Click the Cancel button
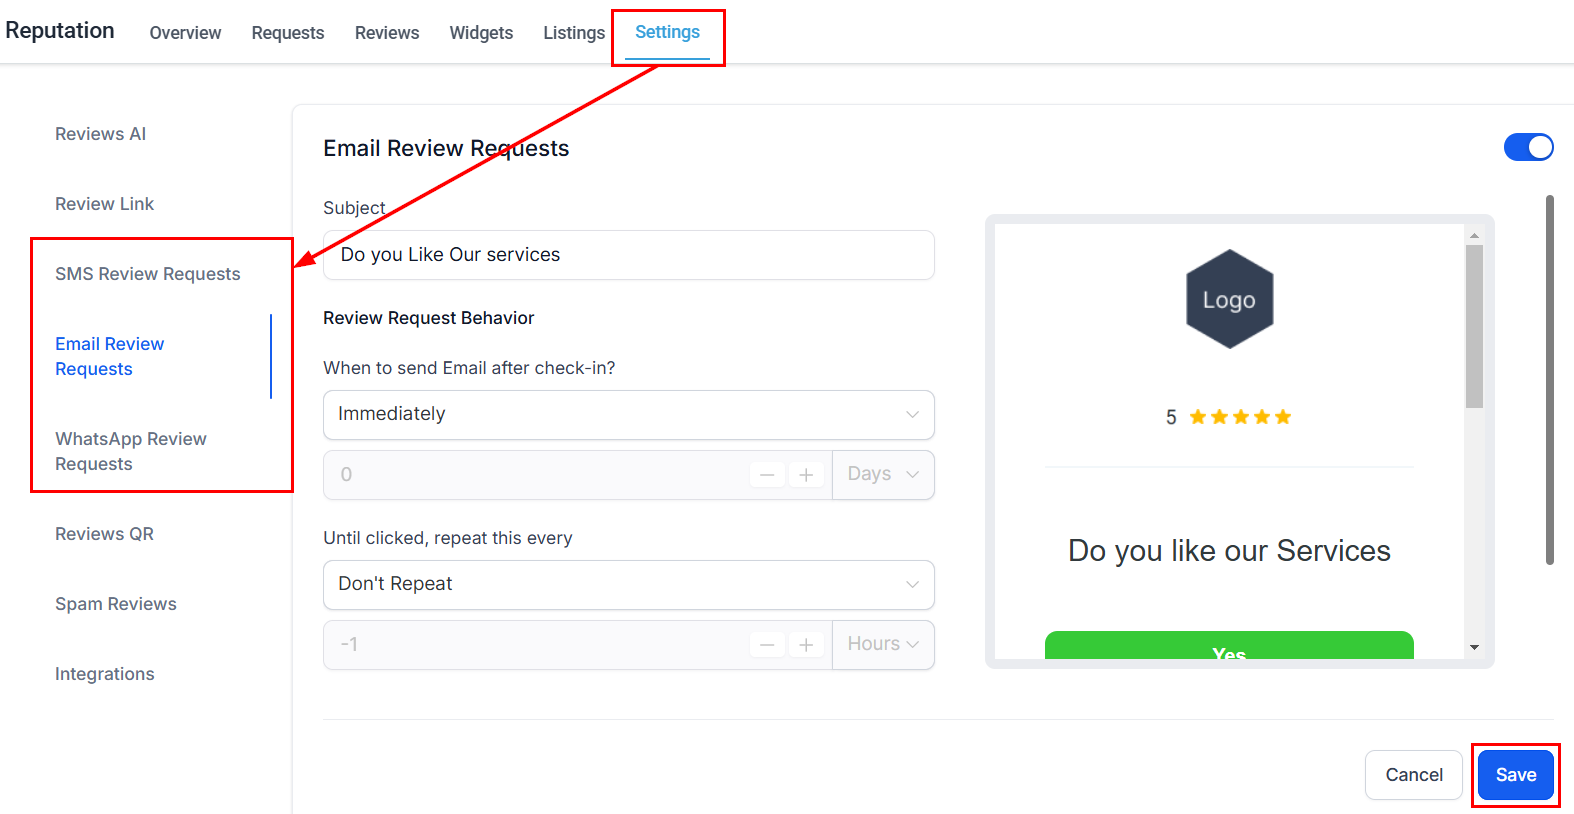The width and height of the screenshot is (1574, 814). pos(1414,775)
